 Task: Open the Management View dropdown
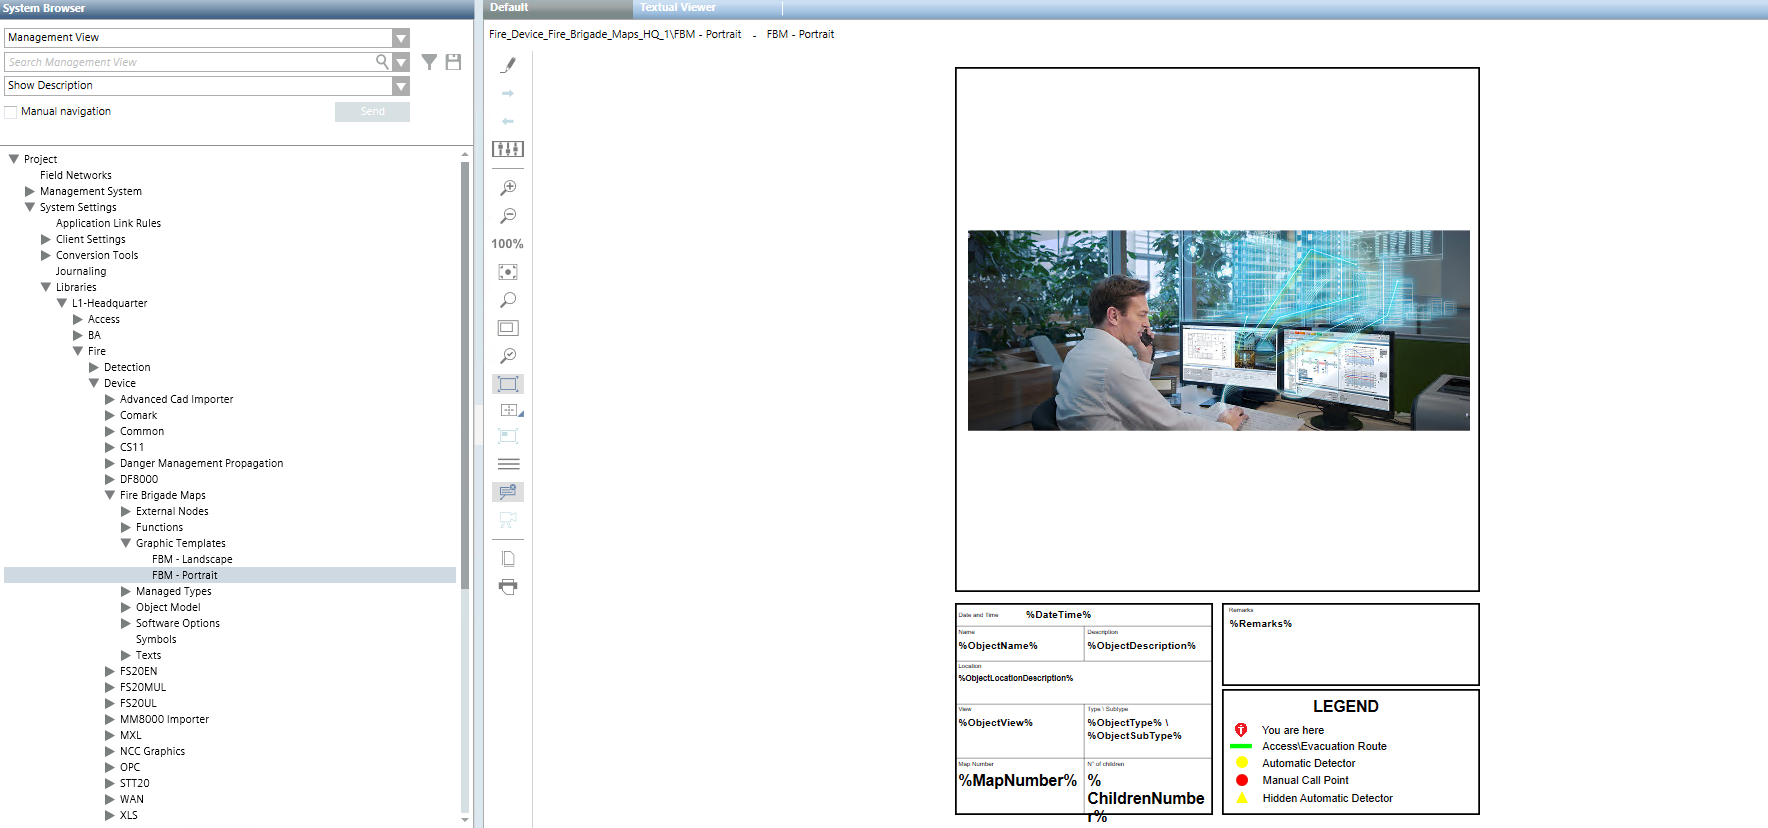tap(401, 38)
